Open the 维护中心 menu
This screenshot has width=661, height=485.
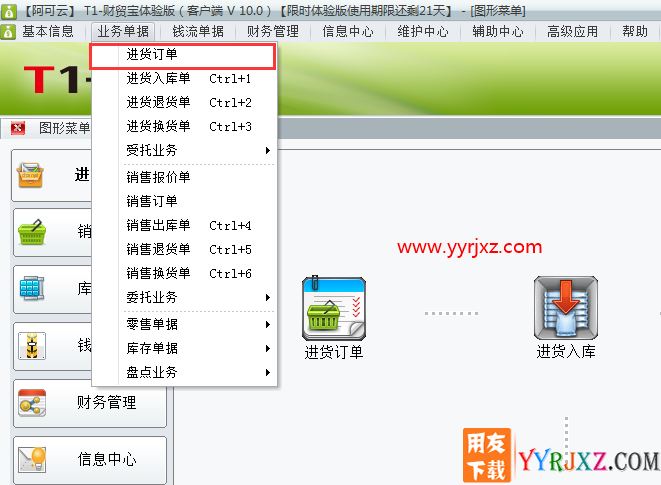[x=423, y=32]
